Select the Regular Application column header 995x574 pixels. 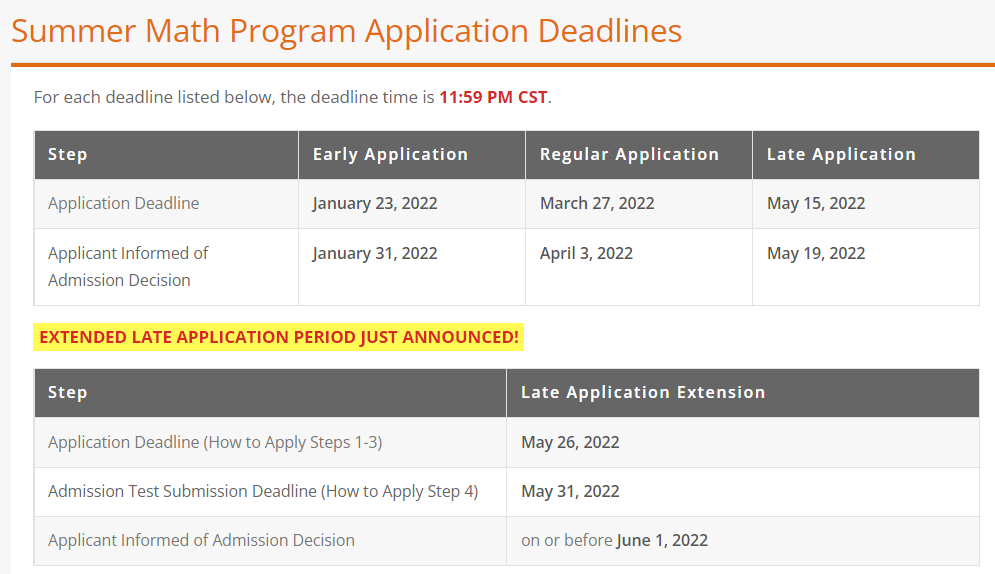629,155
